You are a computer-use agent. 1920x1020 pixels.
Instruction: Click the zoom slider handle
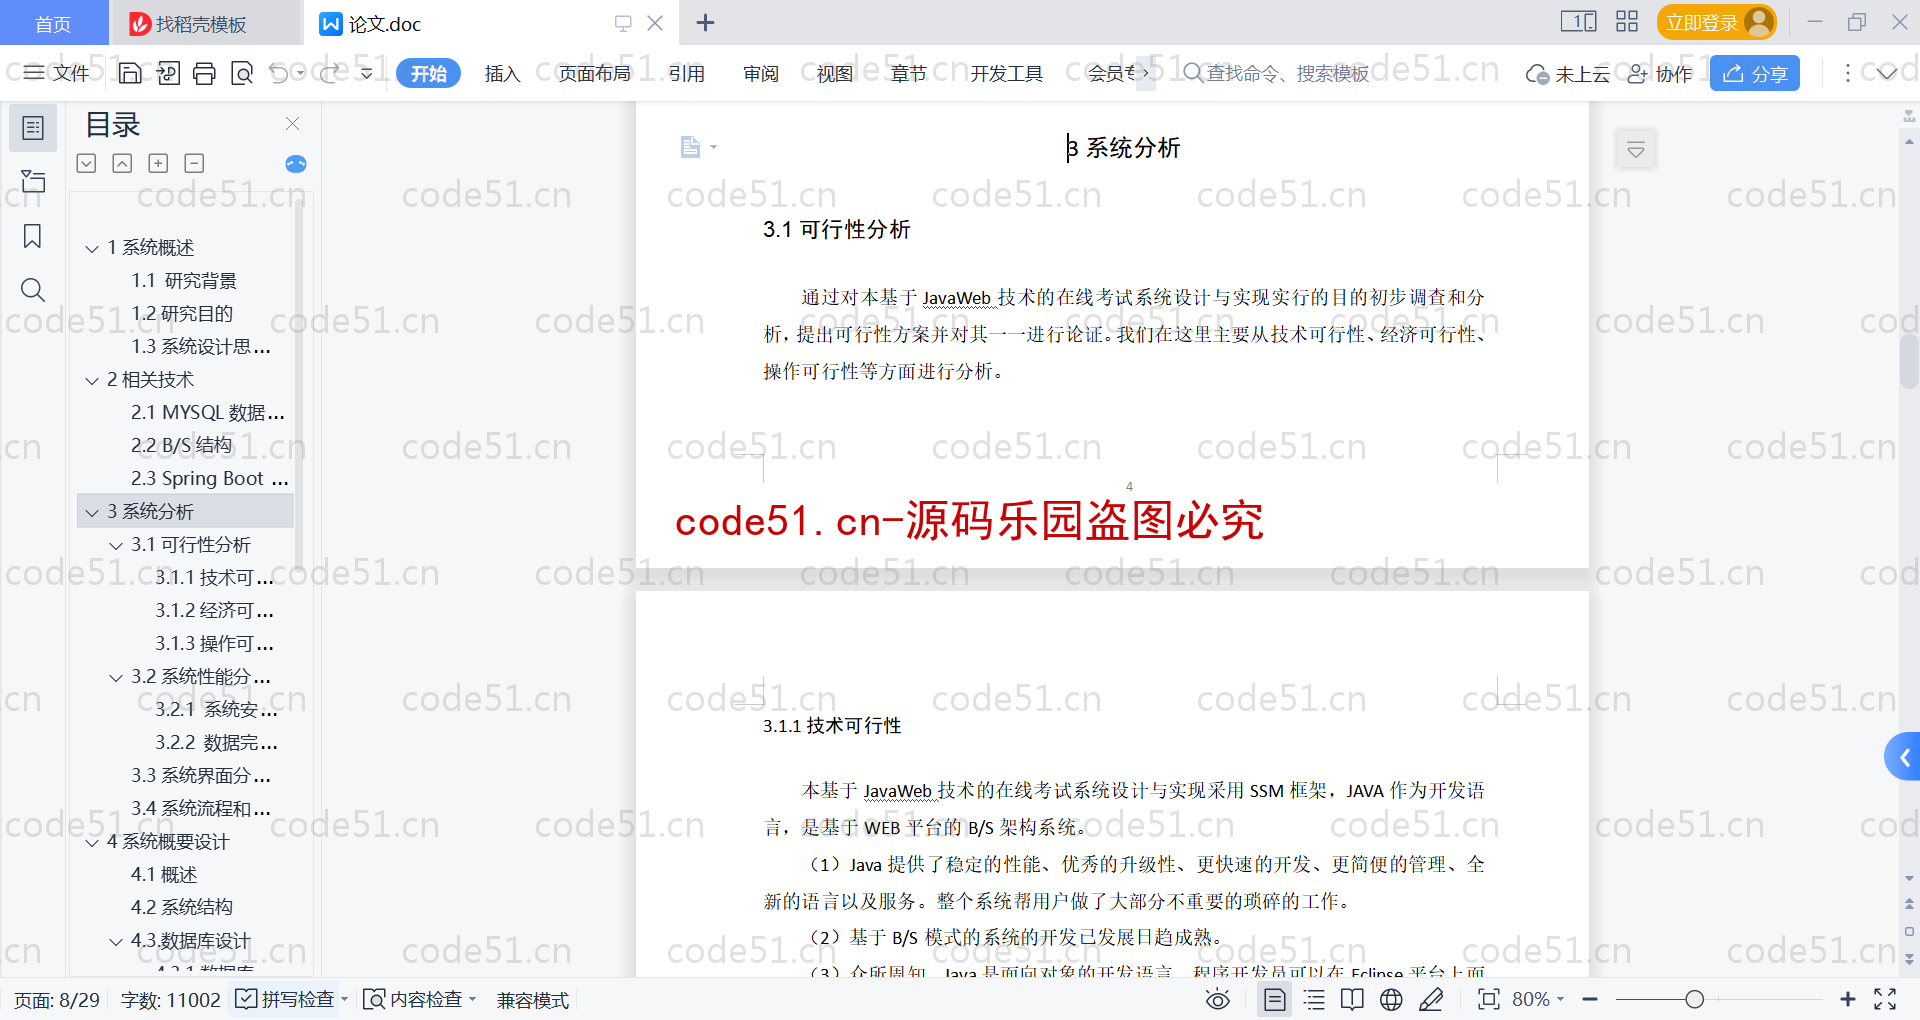coord(1694,999)
